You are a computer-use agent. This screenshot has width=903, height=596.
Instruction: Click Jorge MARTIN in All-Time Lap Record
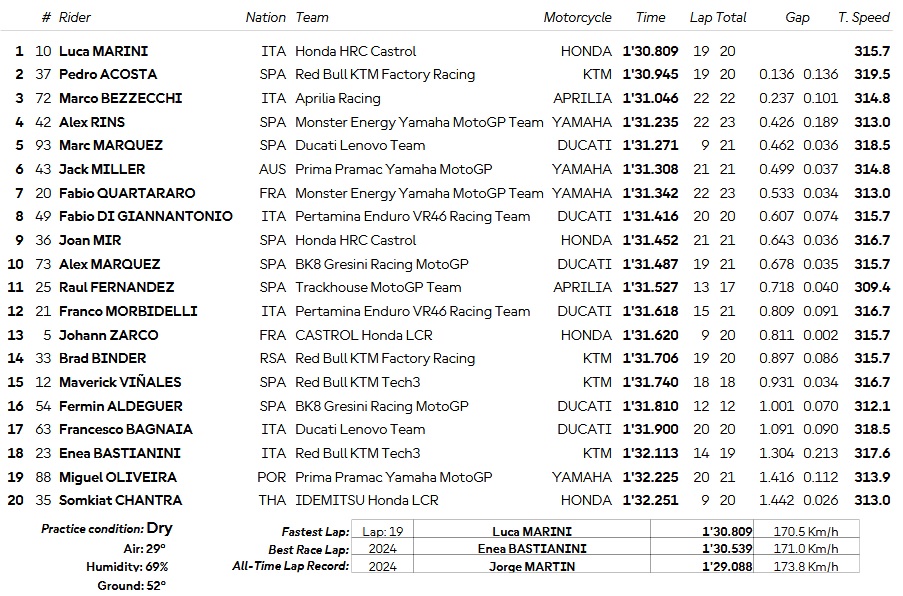point(532,566)
